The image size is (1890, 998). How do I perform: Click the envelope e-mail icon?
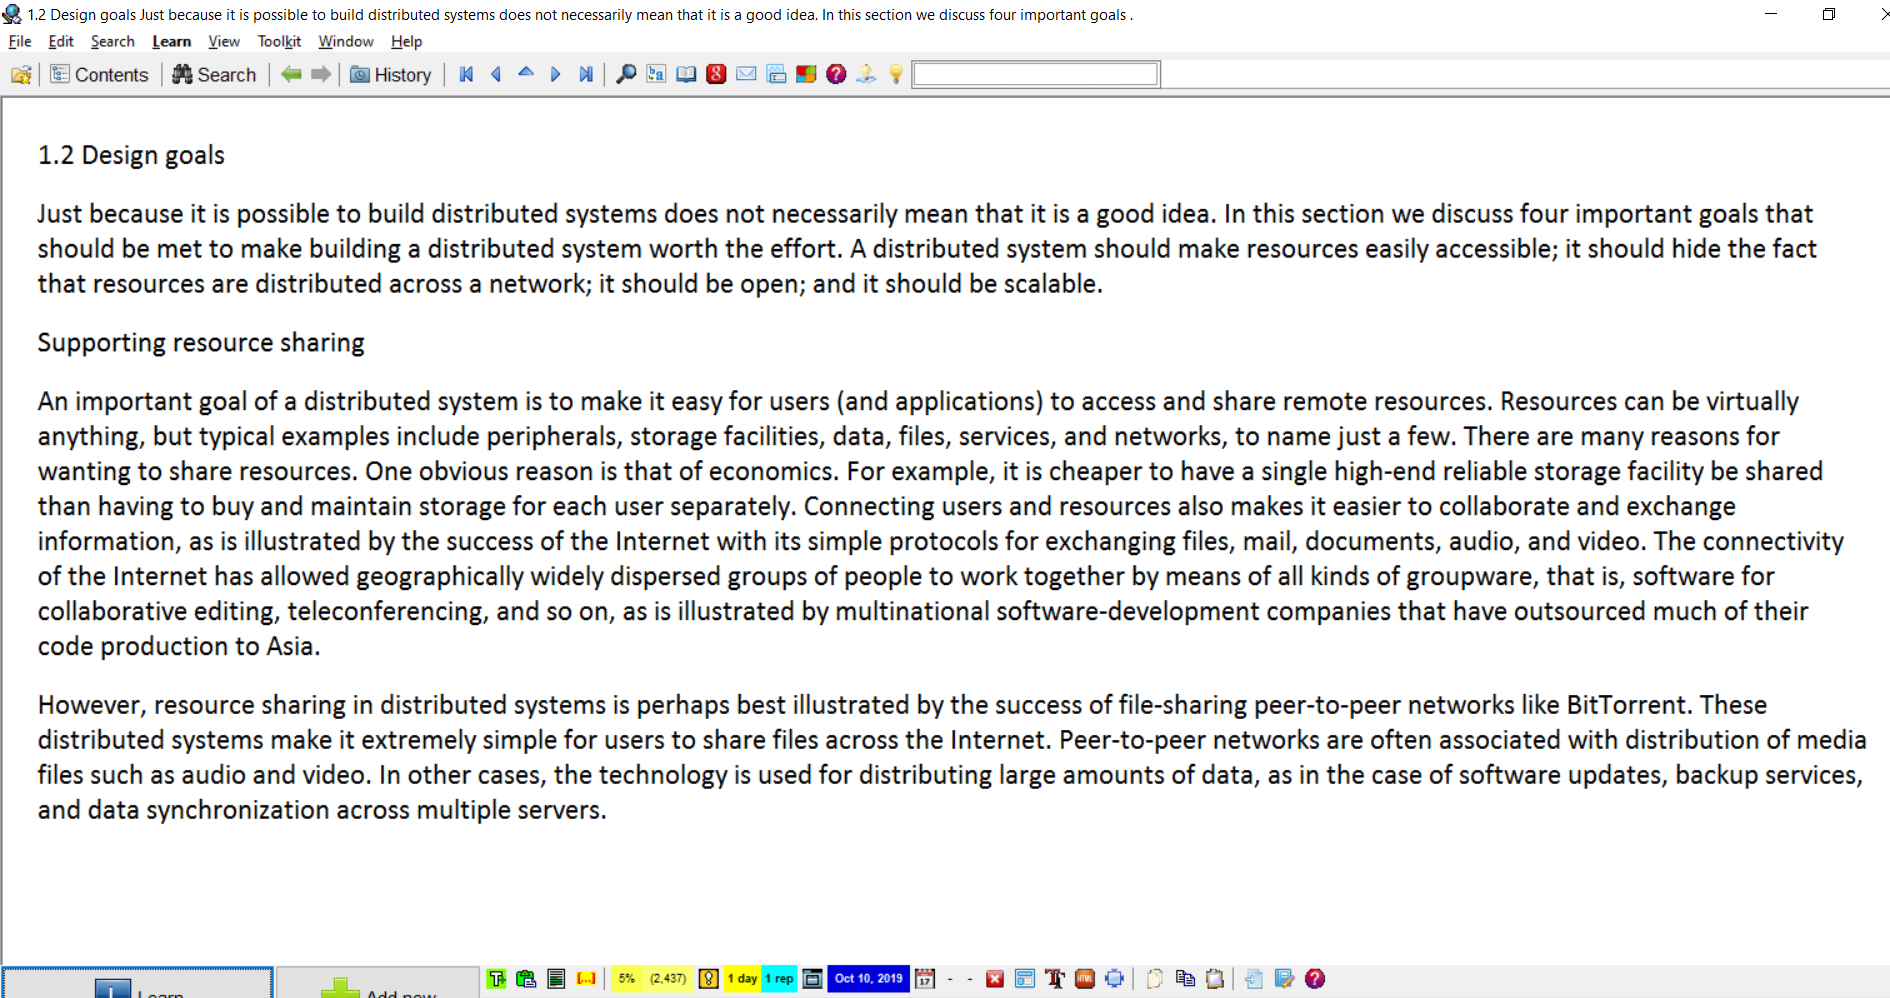tap(746, 74)
